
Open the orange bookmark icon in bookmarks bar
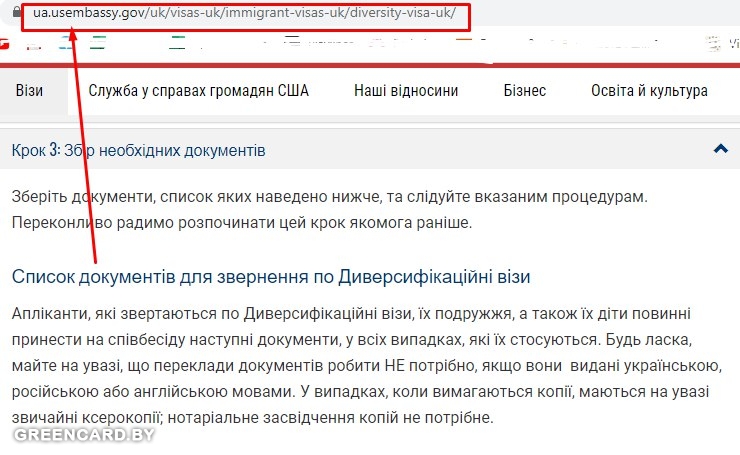pyautogui.click(x=464, y=42)
